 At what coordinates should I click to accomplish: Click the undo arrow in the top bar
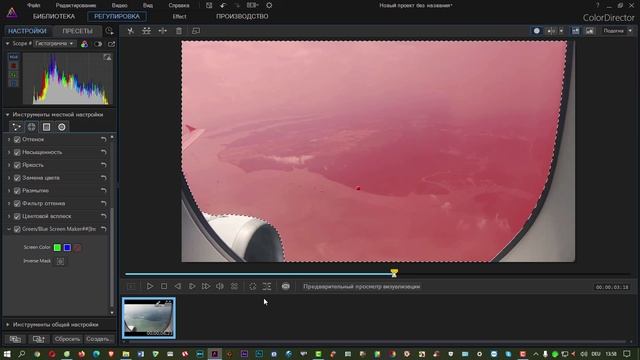point(223,5)
